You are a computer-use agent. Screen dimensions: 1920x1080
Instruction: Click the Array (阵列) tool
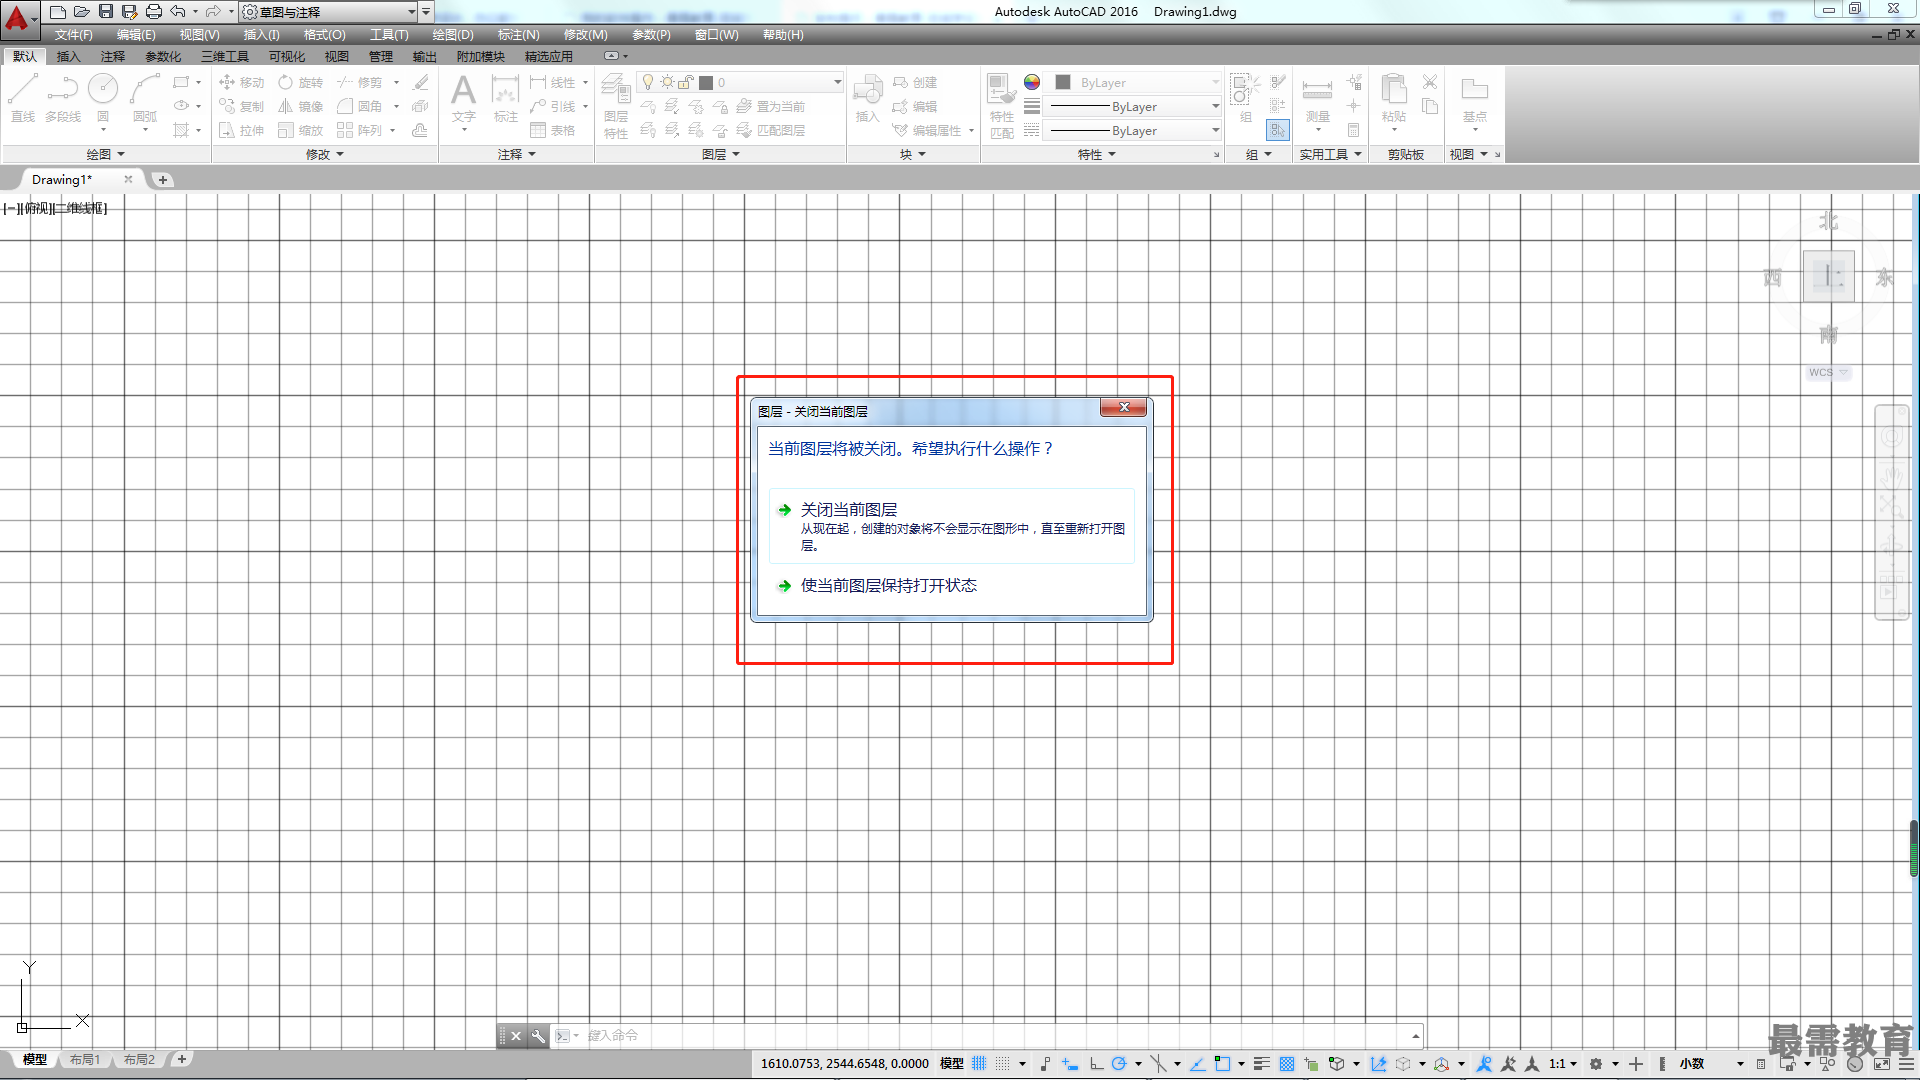pos(360,130)
